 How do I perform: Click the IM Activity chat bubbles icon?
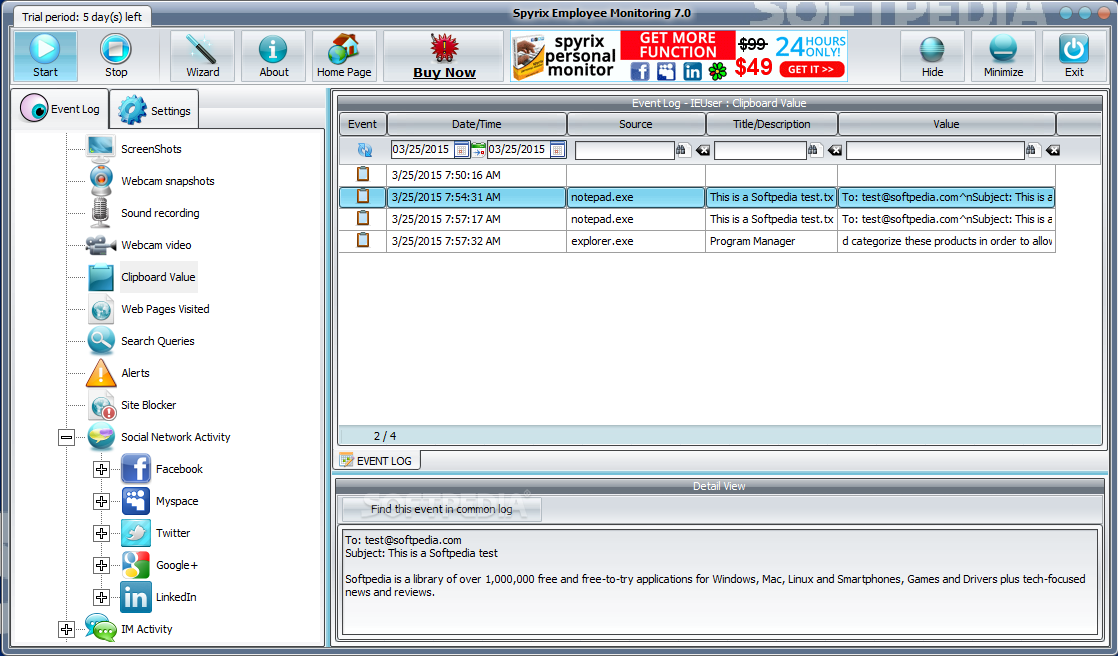(101, 628)
